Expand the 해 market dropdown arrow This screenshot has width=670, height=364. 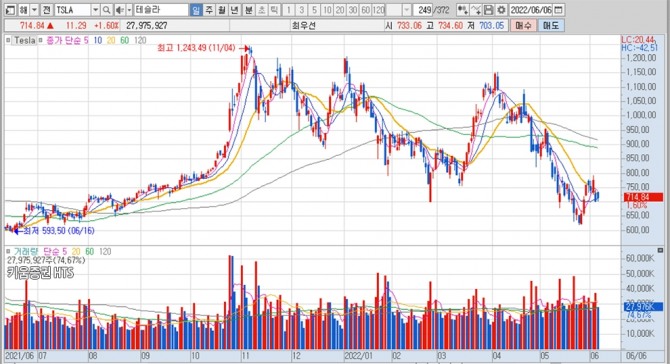coord(34,10)
